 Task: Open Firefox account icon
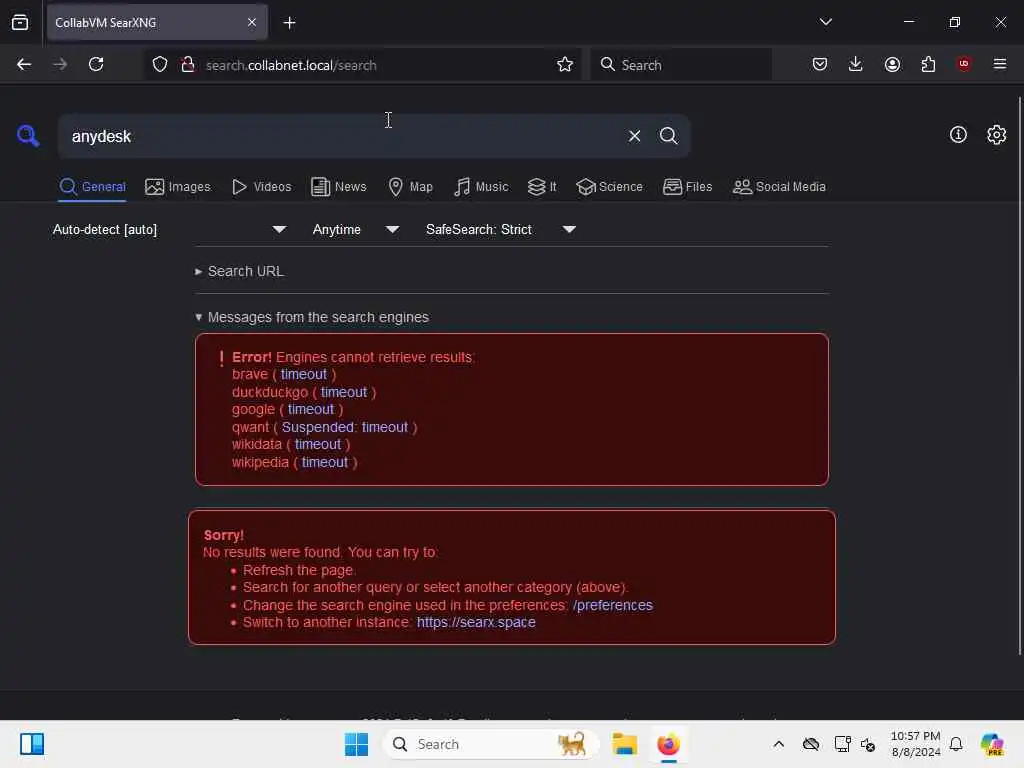pos(892,64)
